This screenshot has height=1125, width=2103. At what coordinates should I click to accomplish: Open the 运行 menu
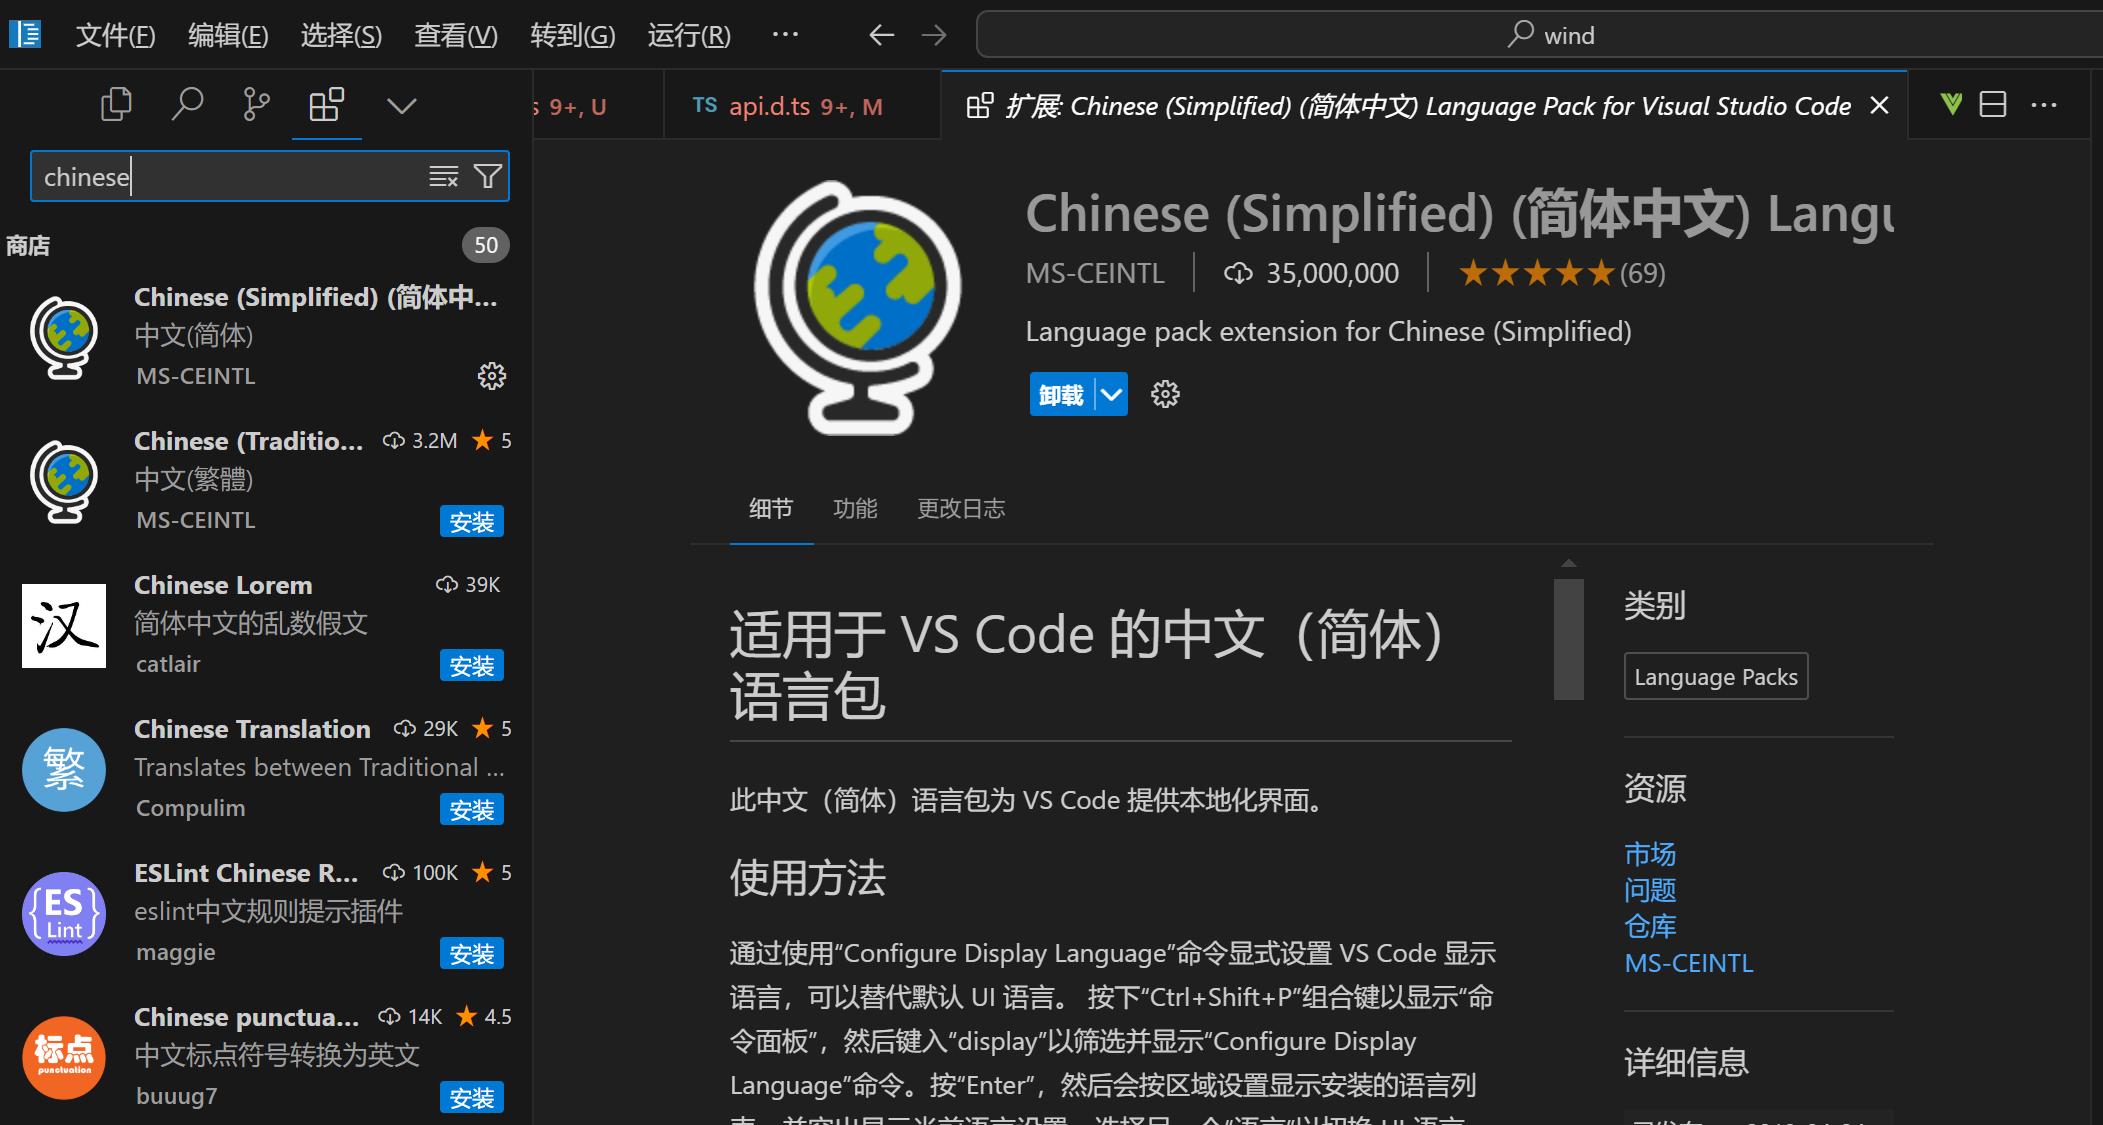tap(688, 35)
